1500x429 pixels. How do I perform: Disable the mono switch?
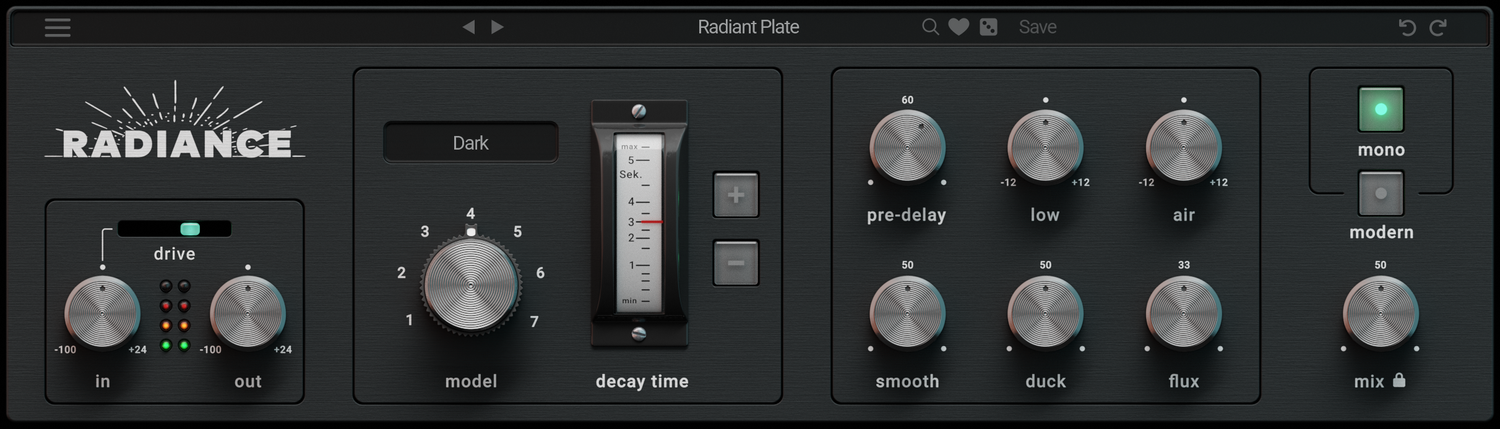pyautogui.click(x=1381, y=110)
